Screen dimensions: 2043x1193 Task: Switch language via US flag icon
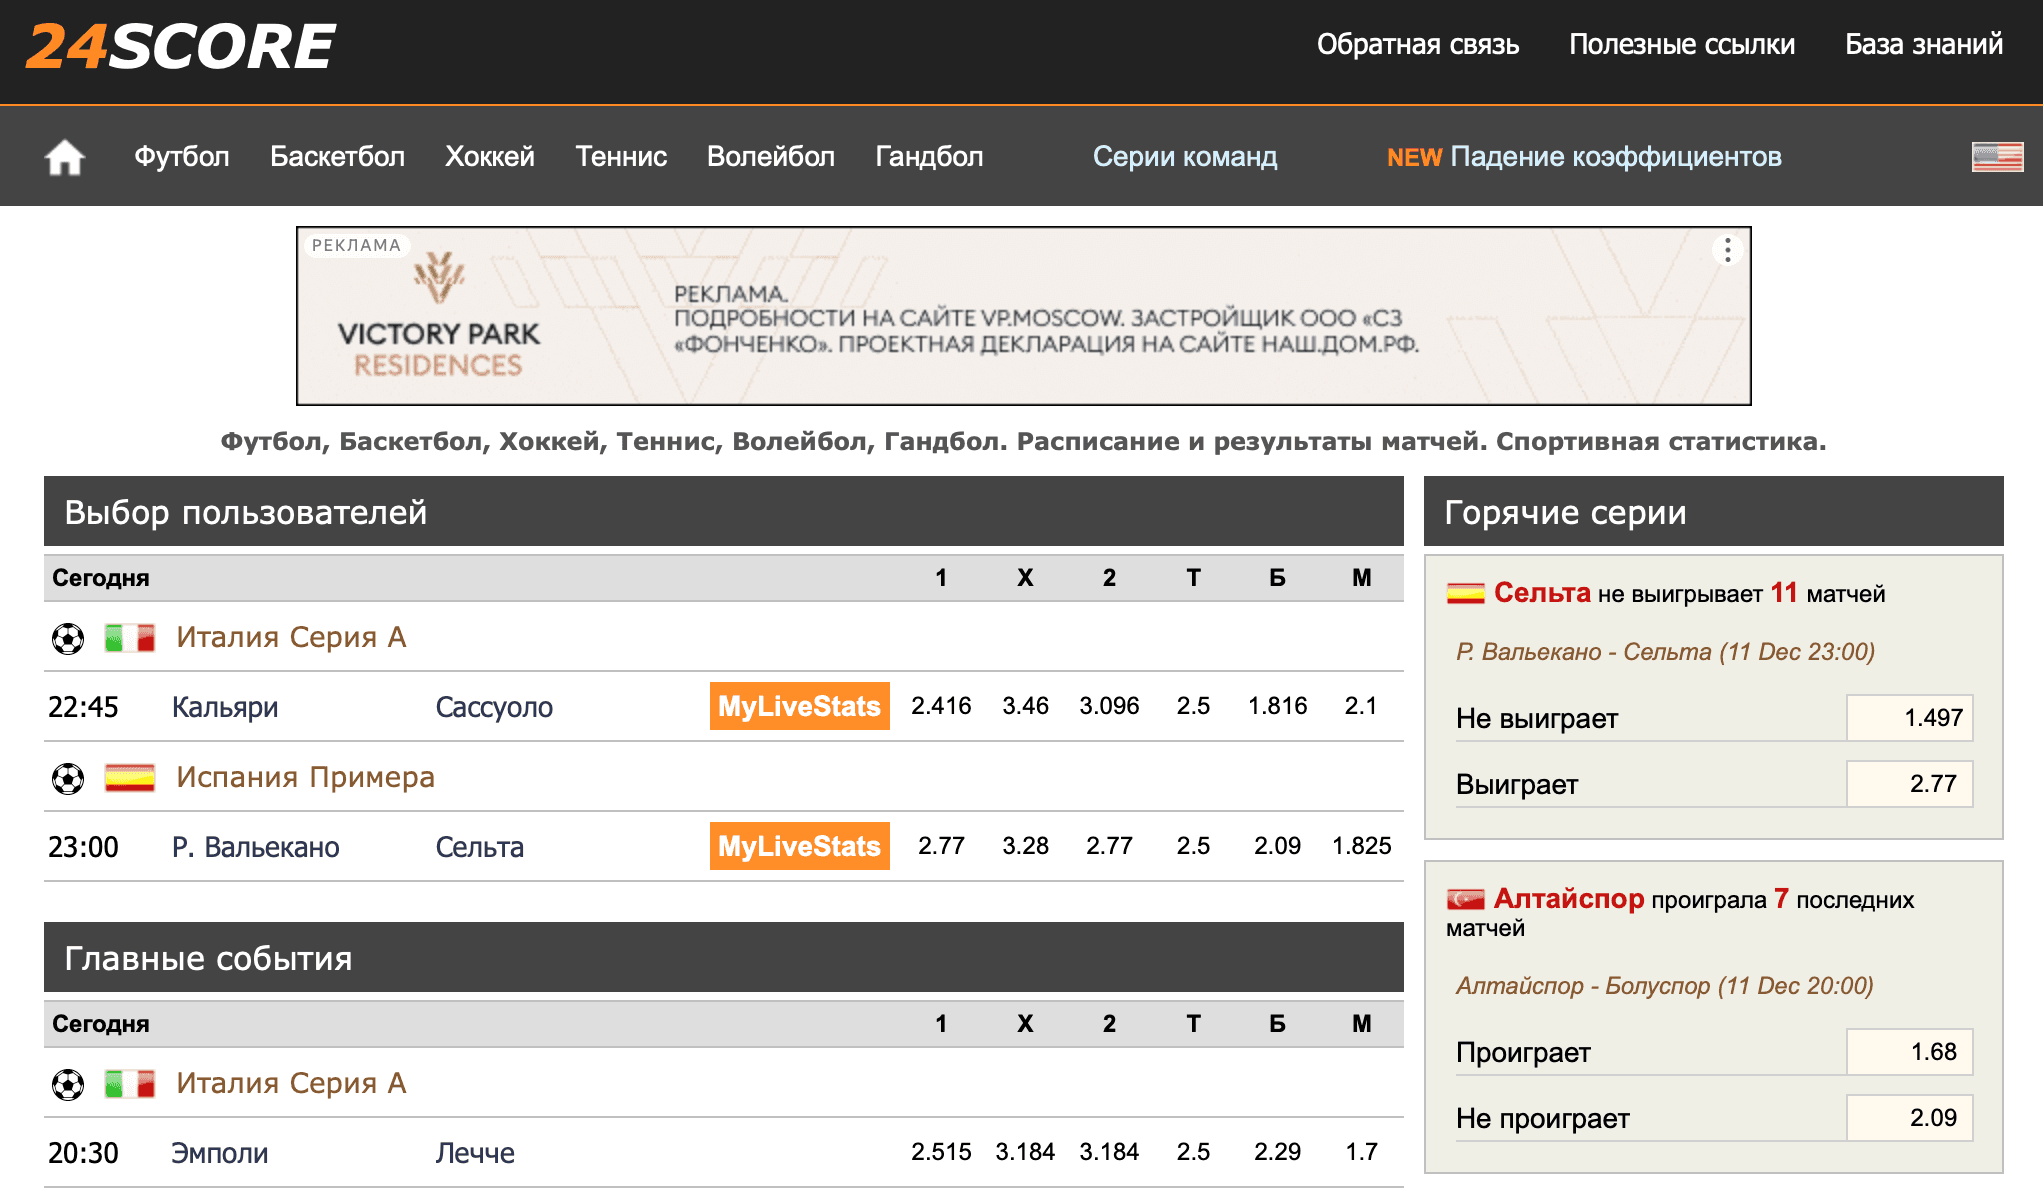point(1996,157)
